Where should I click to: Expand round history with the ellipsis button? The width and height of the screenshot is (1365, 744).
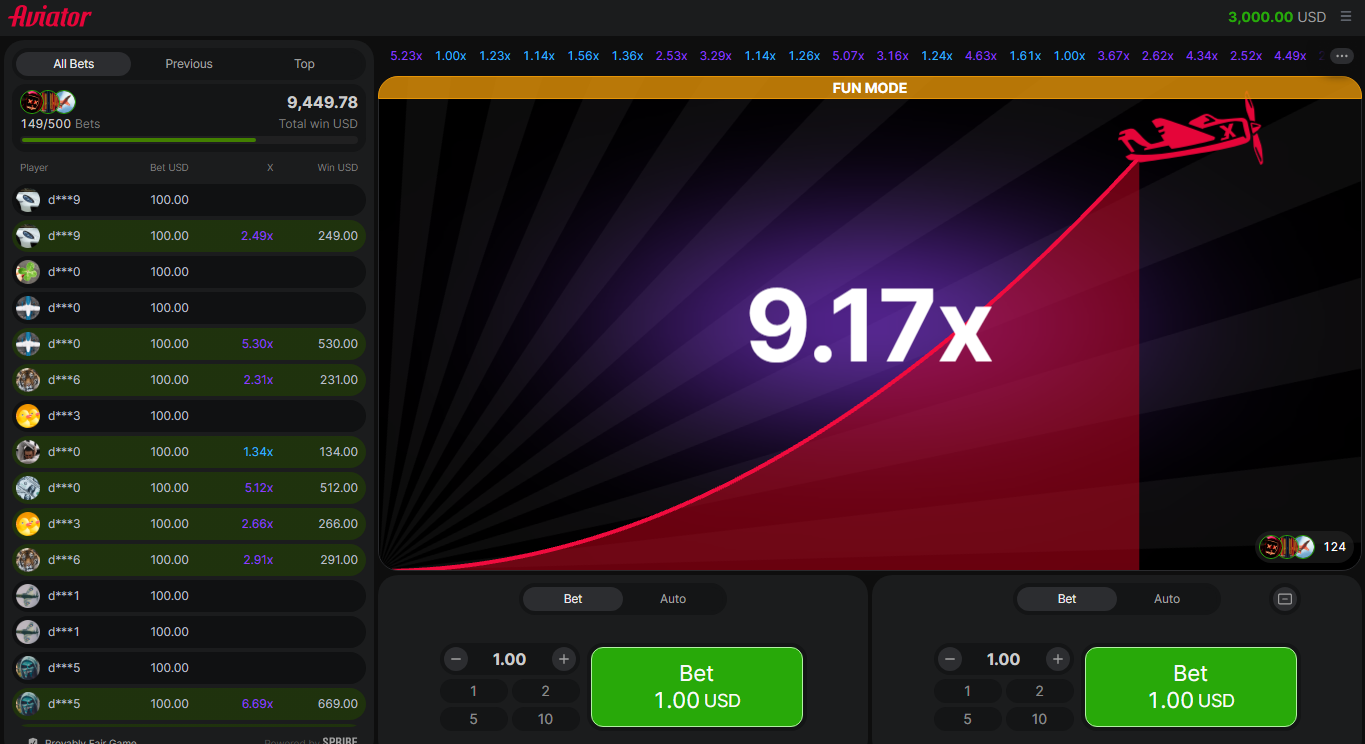coord(1341,56)
